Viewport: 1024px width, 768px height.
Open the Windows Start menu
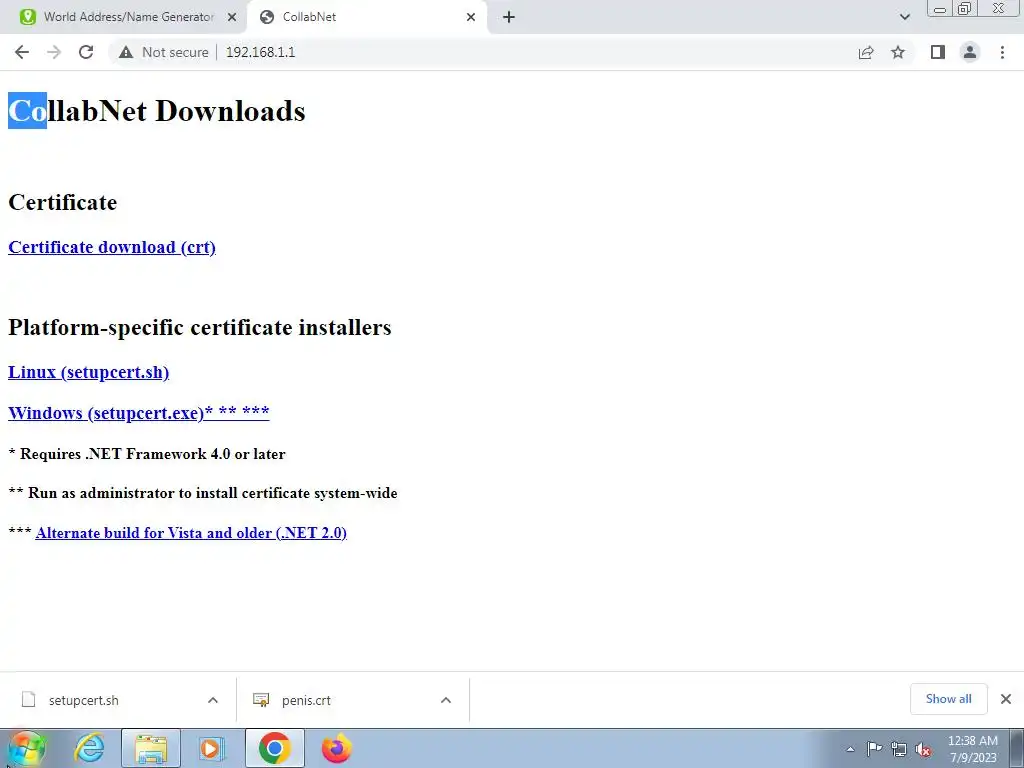26,748
